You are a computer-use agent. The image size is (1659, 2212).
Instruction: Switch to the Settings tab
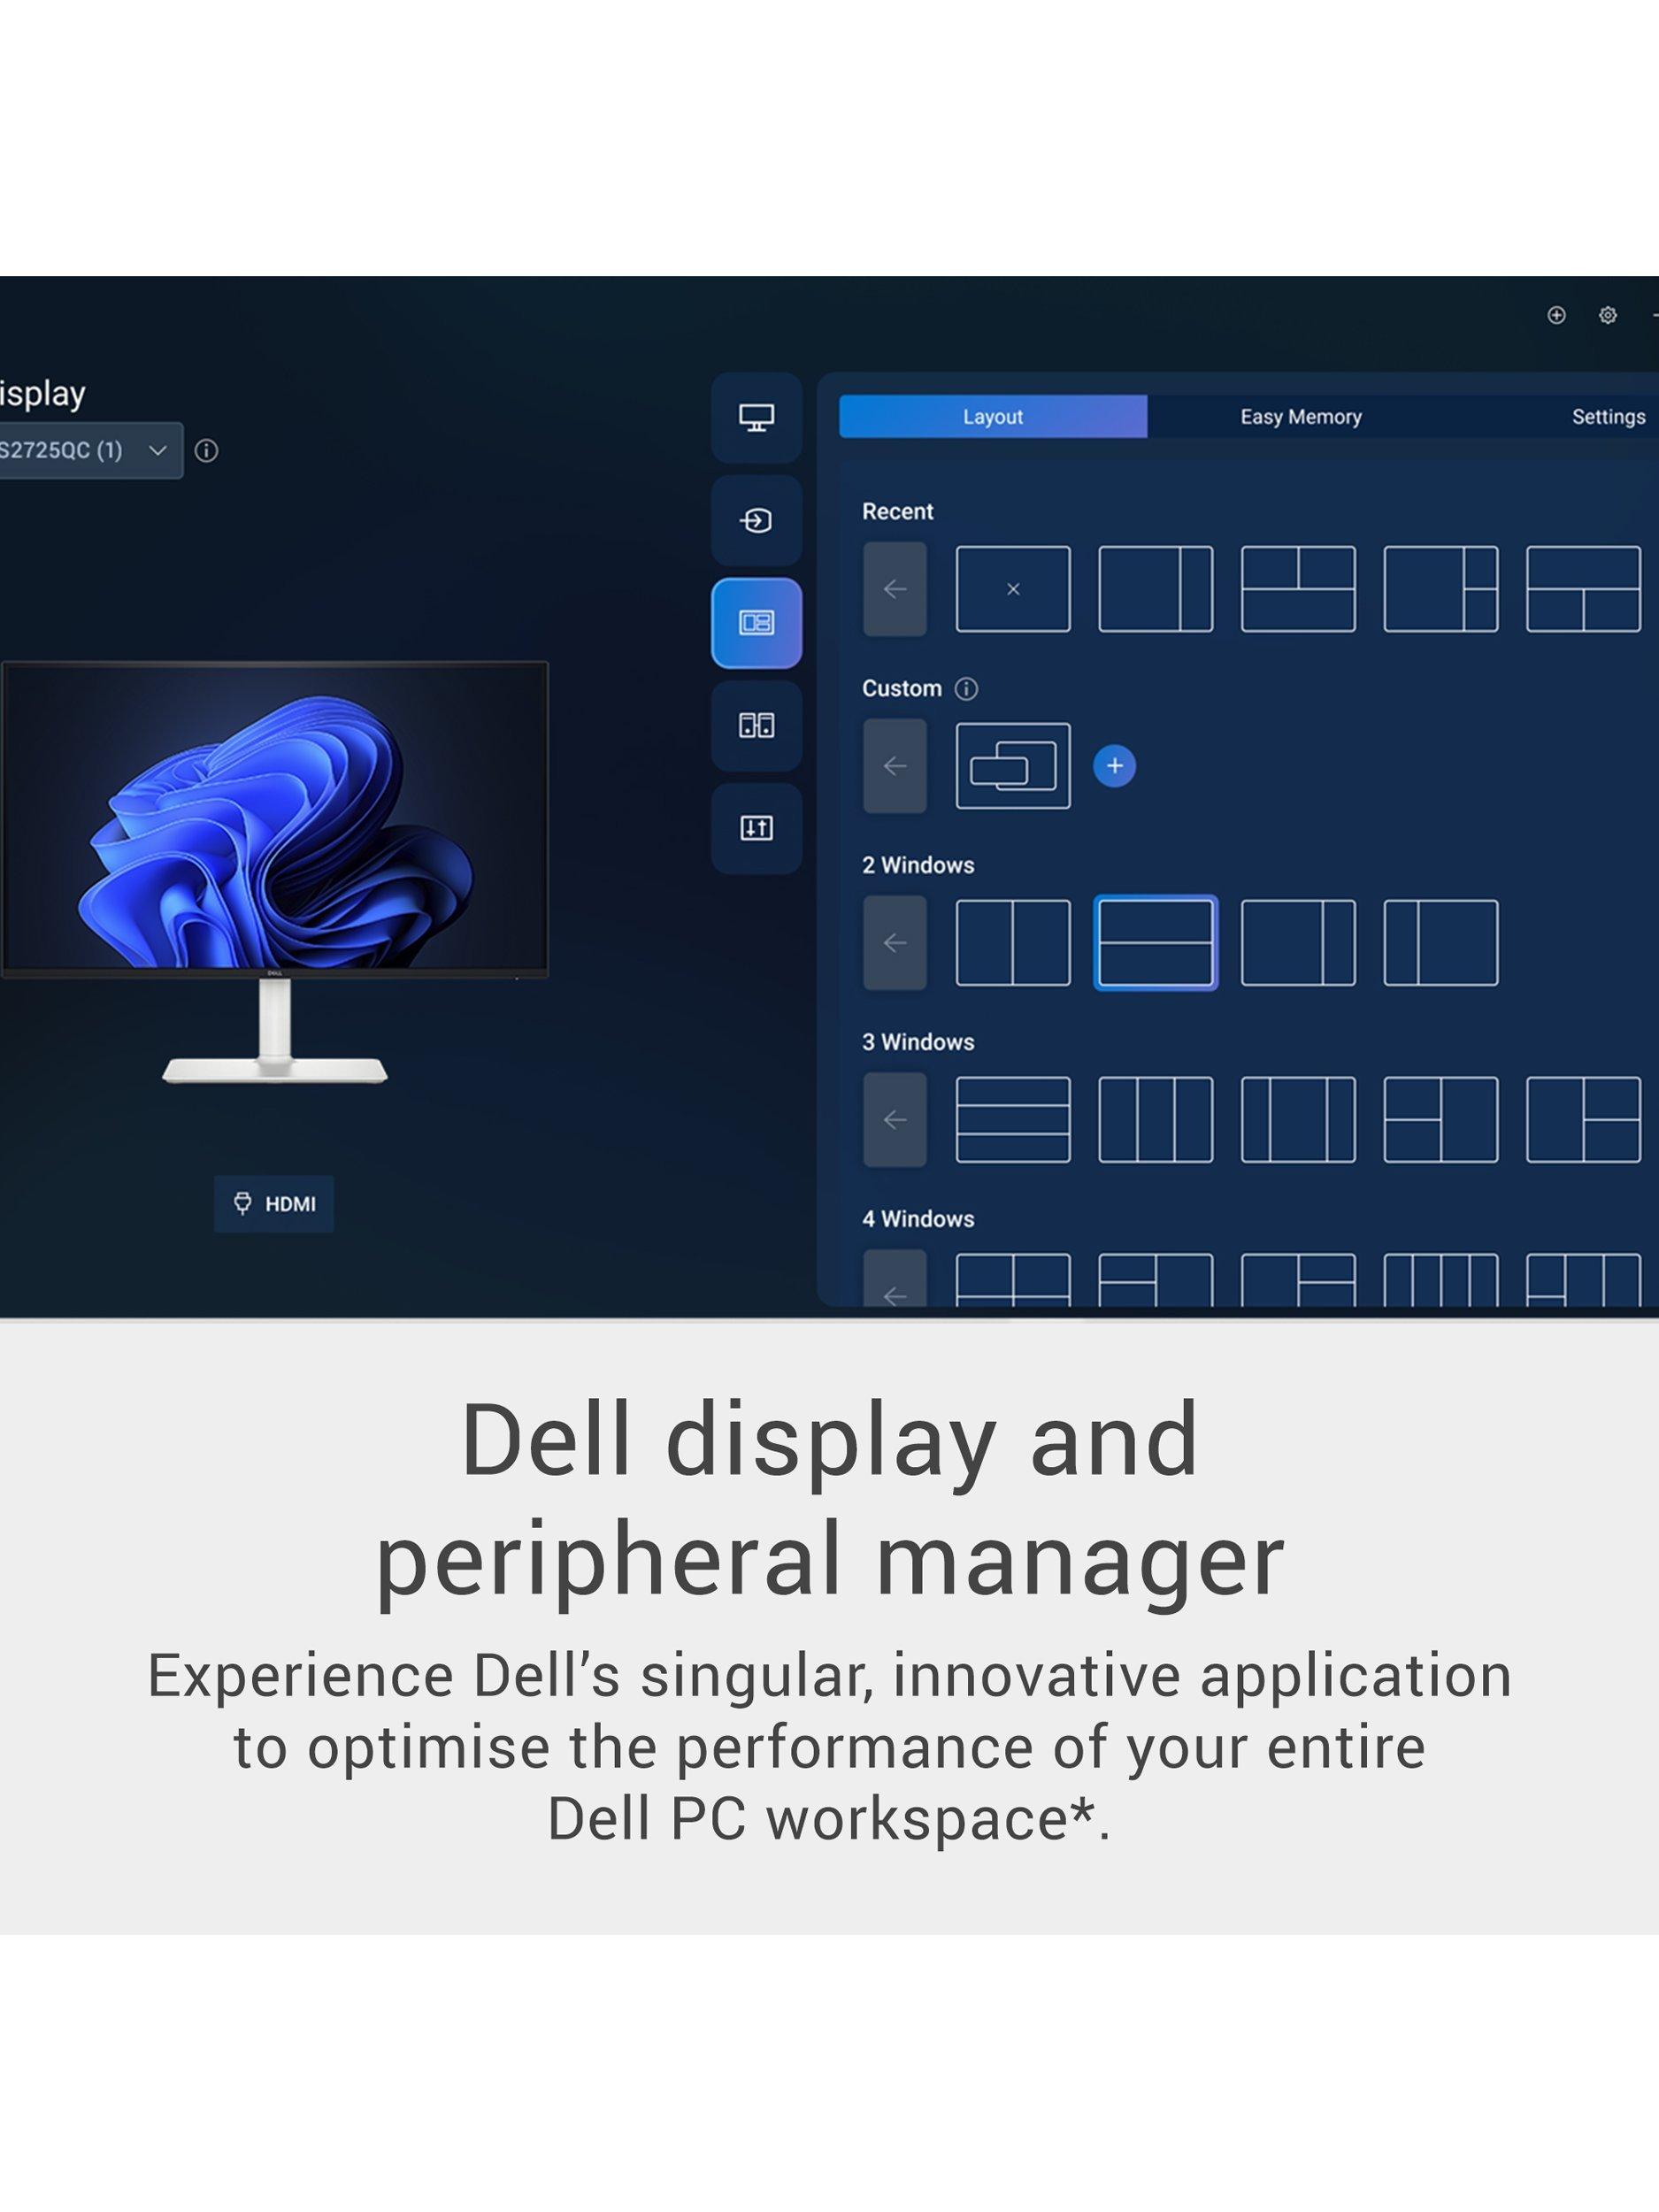pos(1608,417)
